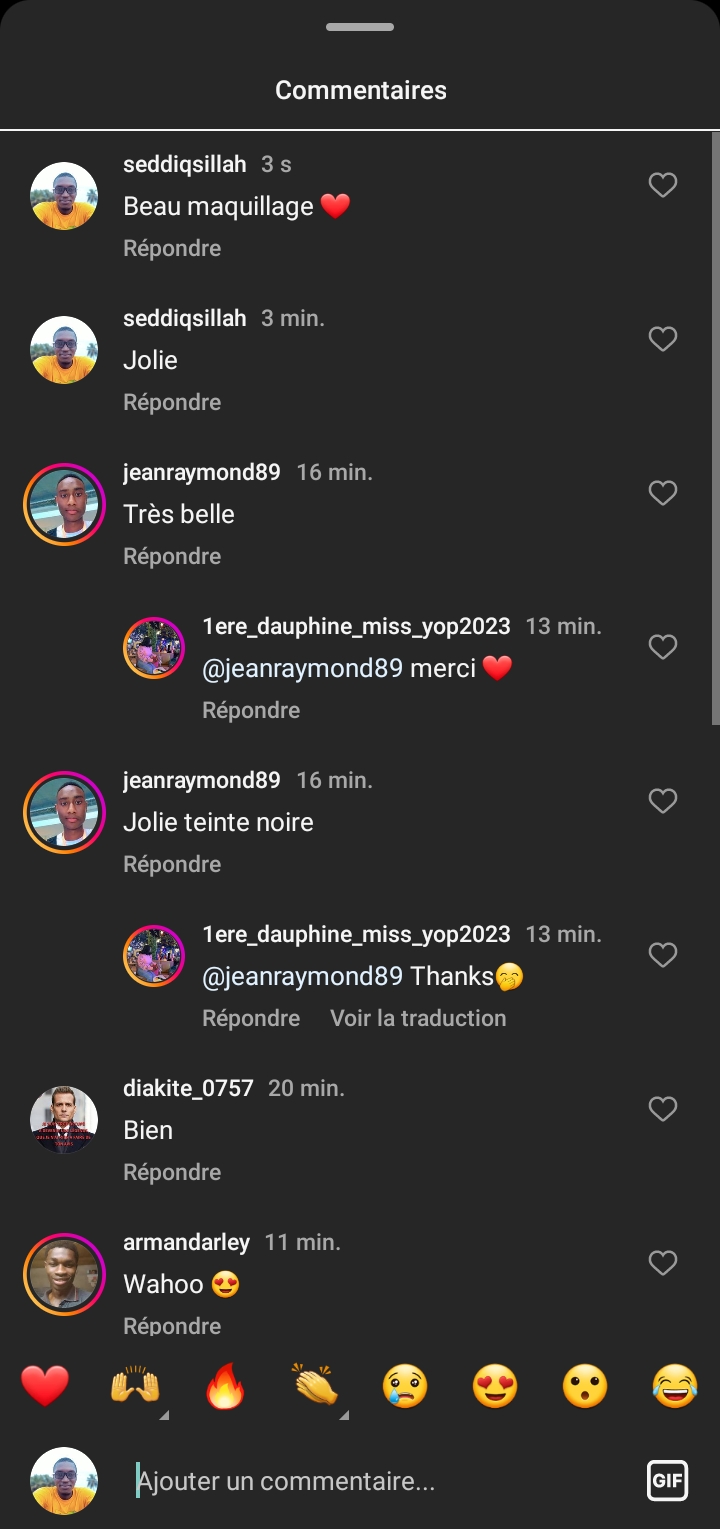720x1529 pixels.
Task: Insert the surprised face emoji
Action: coord(585,1387)
